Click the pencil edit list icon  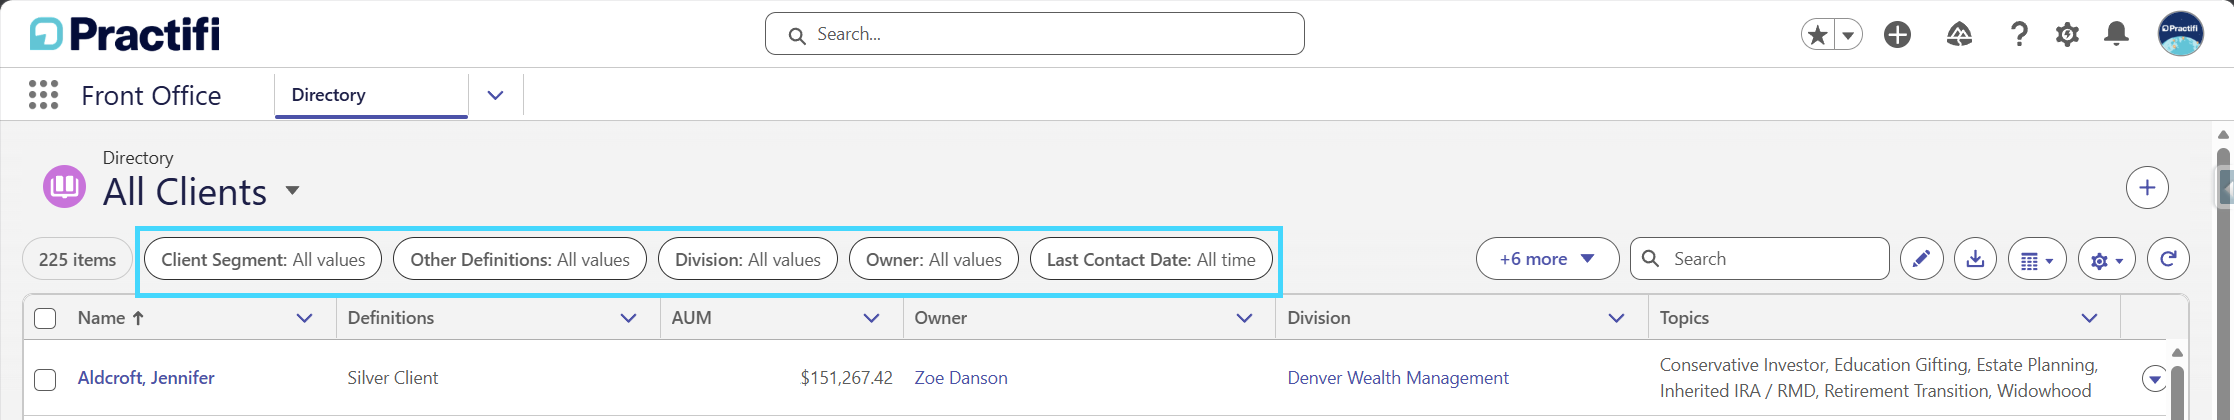coord(1921,259)
